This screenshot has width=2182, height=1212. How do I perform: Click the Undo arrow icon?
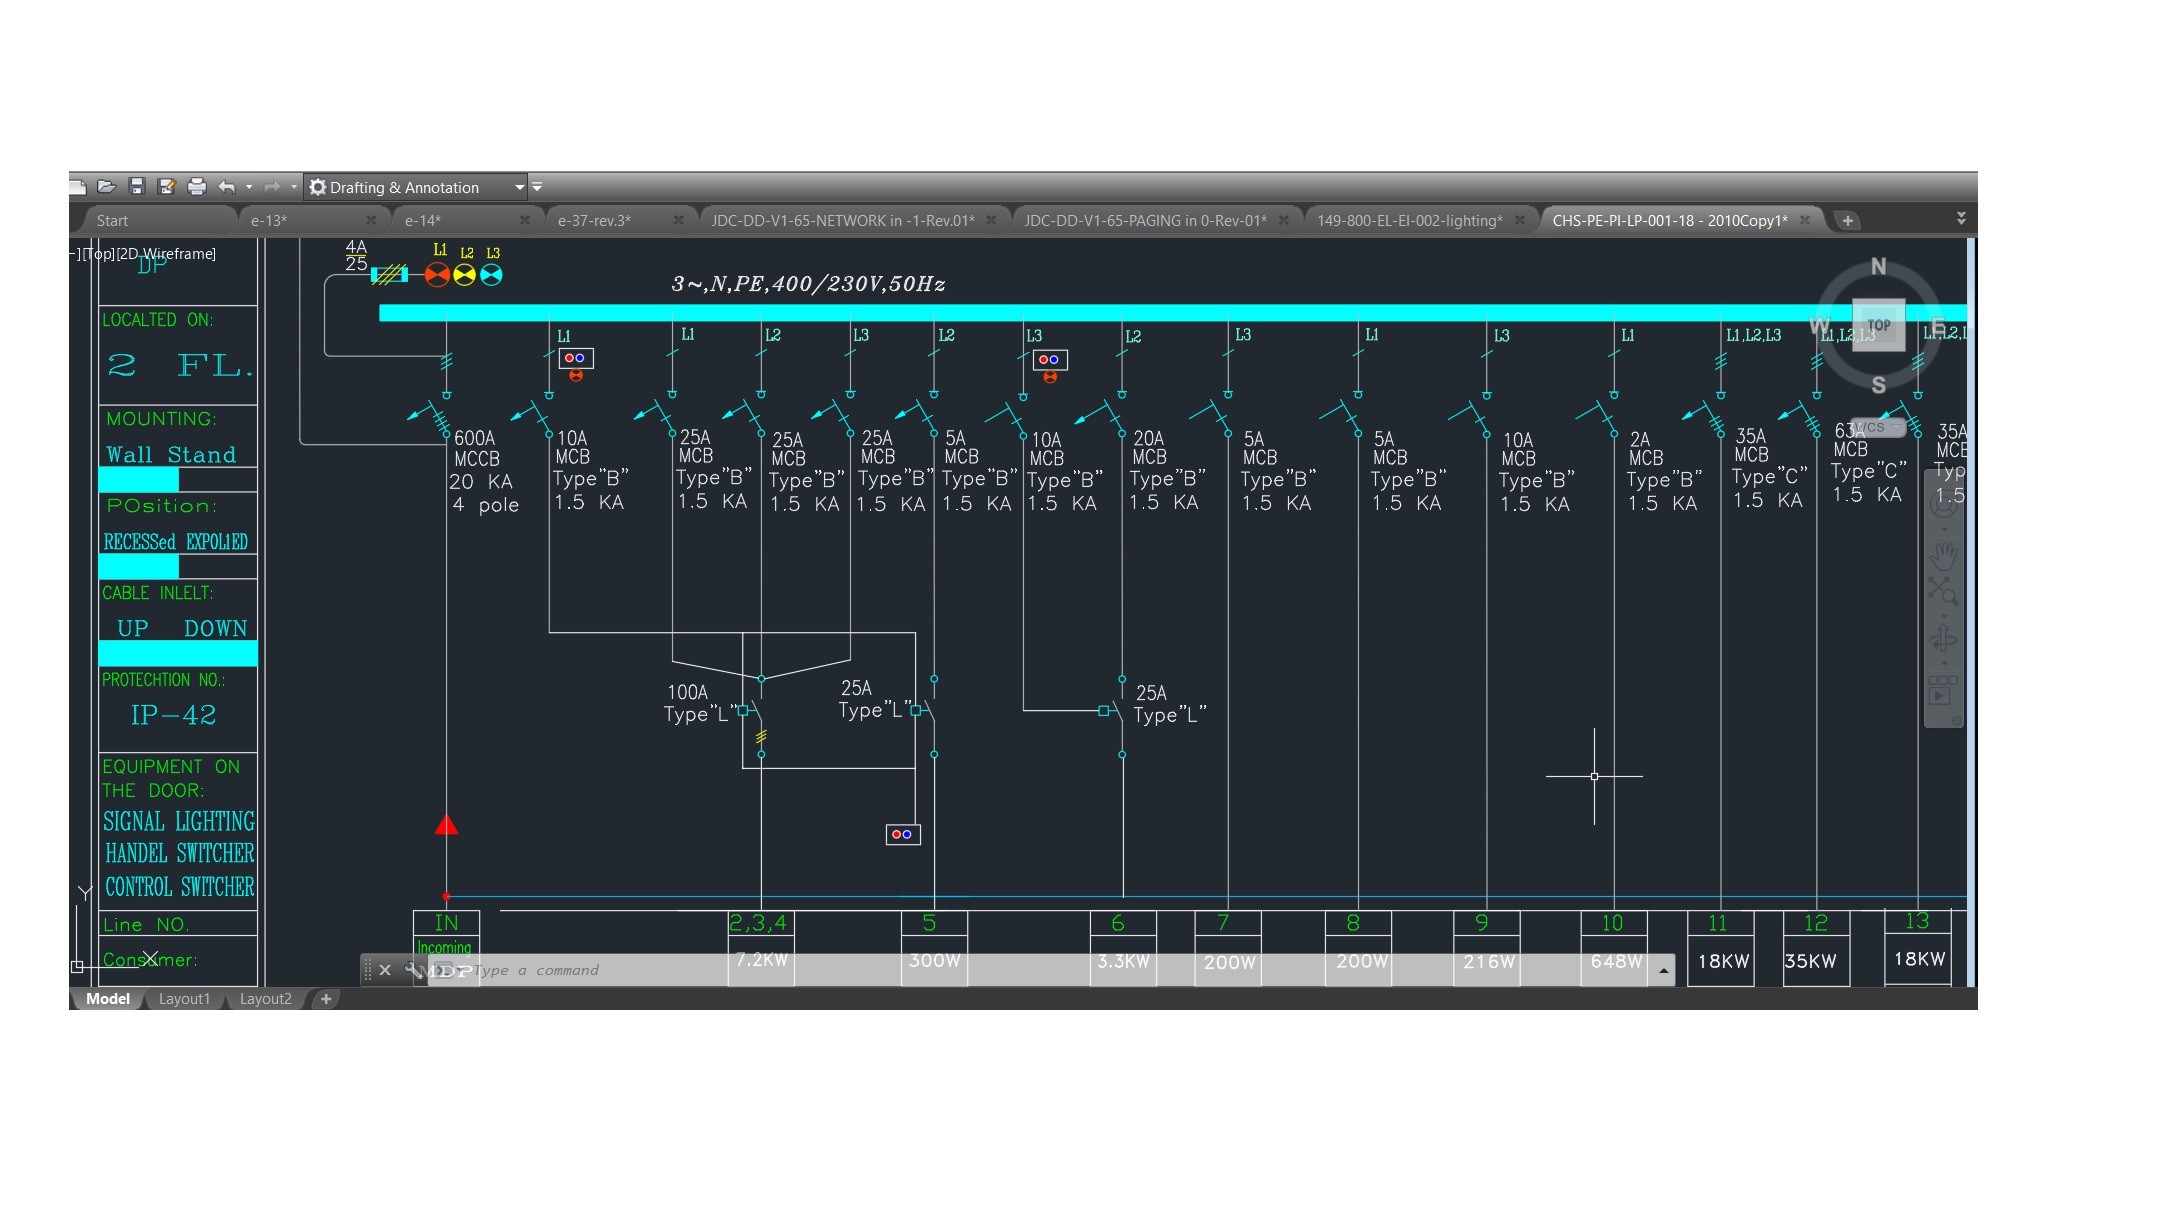pyautogui.click(x=227, y=187)
